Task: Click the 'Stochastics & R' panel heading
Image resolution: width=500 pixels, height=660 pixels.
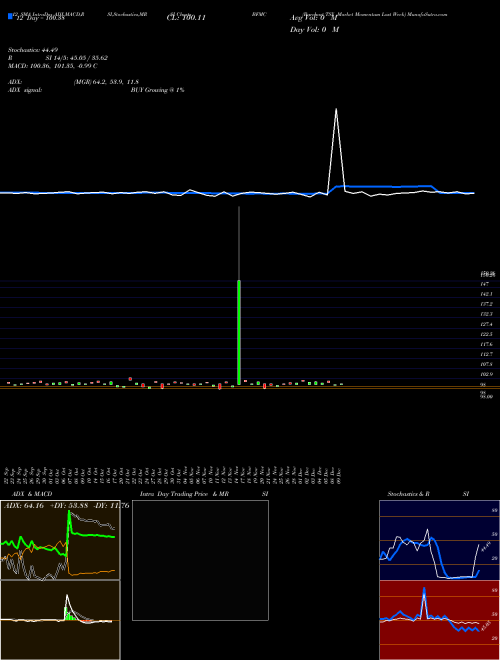Action: pos(409,494)
